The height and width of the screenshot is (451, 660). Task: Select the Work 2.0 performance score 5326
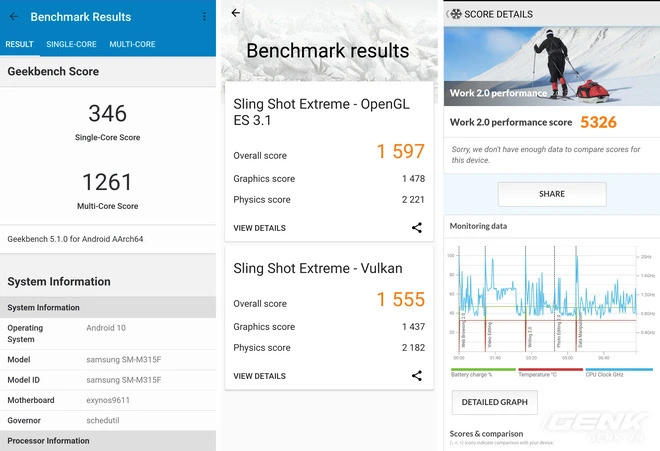click(x=597, y=122)
